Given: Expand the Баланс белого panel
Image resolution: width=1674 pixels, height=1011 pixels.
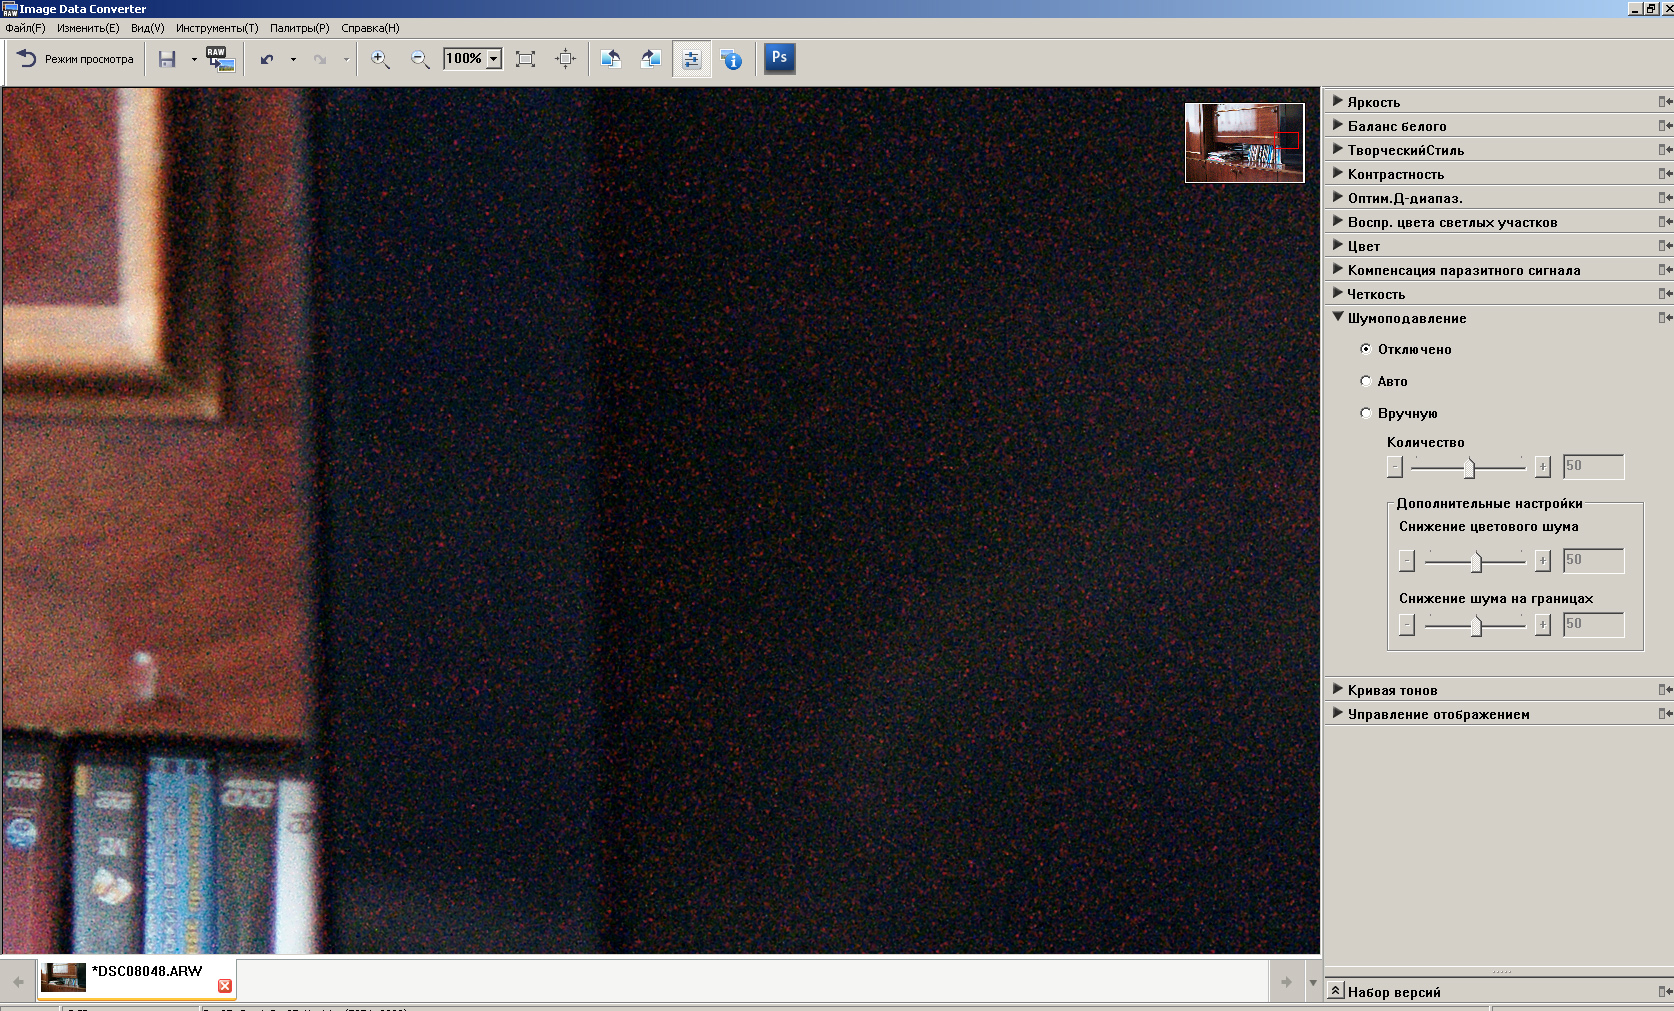Looking at the screenshot, I should click(x=1396, y=126).
